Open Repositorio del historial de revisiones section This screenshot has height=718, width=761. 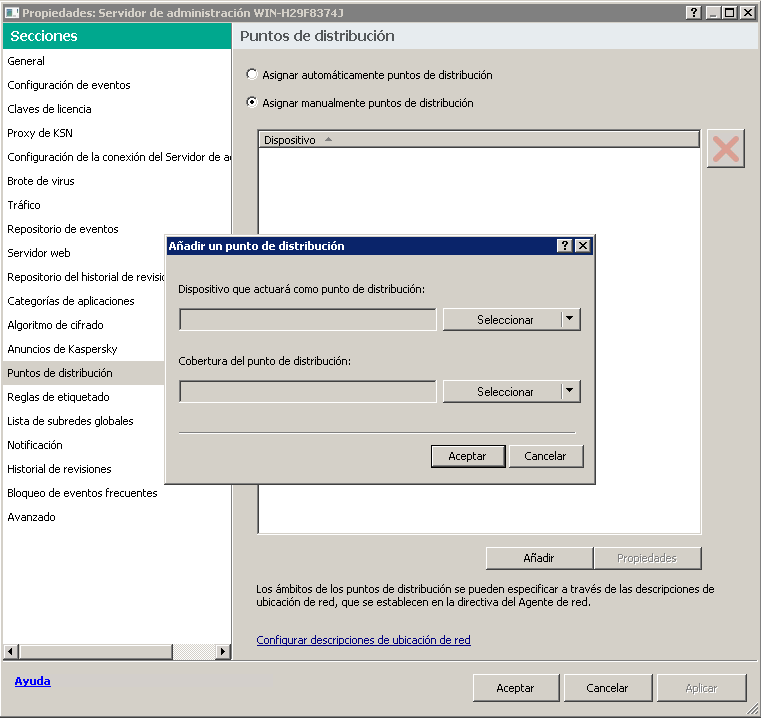(83, 277)
